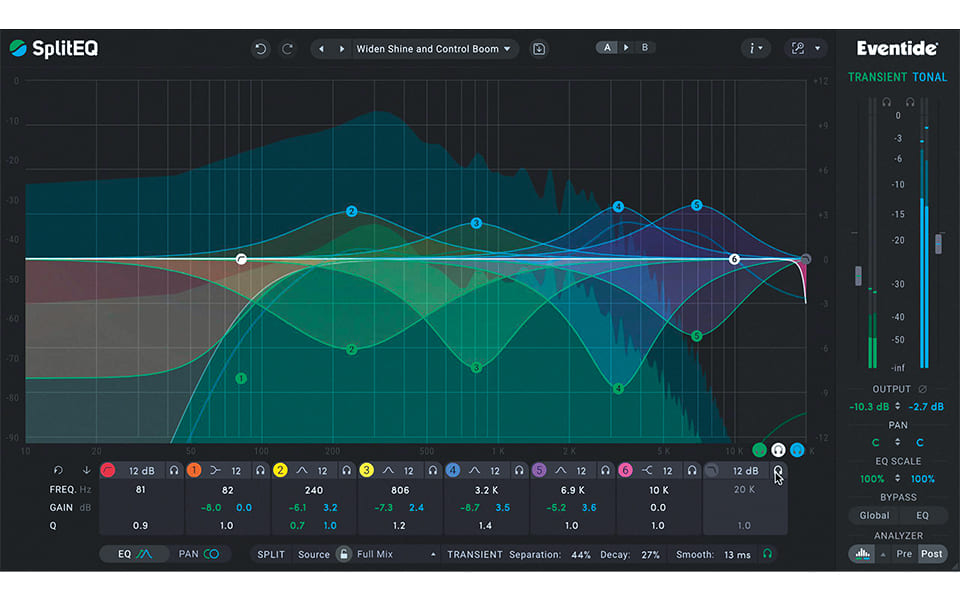Toggle band 4 with the blue number button
This screenshot has width=960, height=600.
pyautogui.click(x=453, y=470)
